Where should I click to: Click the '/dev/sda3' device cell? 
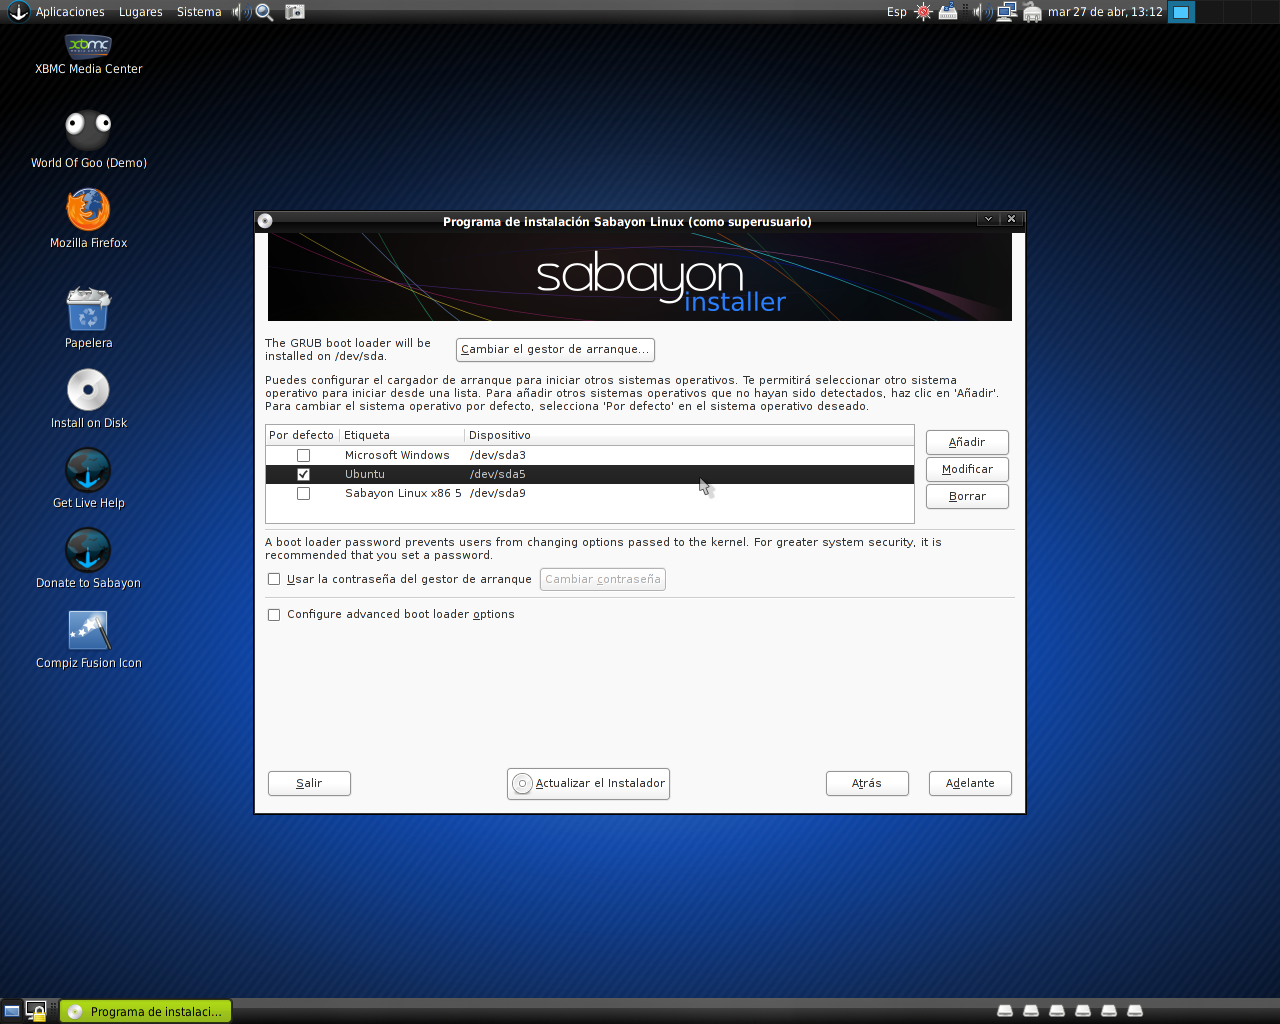click(x=497, y=455)
